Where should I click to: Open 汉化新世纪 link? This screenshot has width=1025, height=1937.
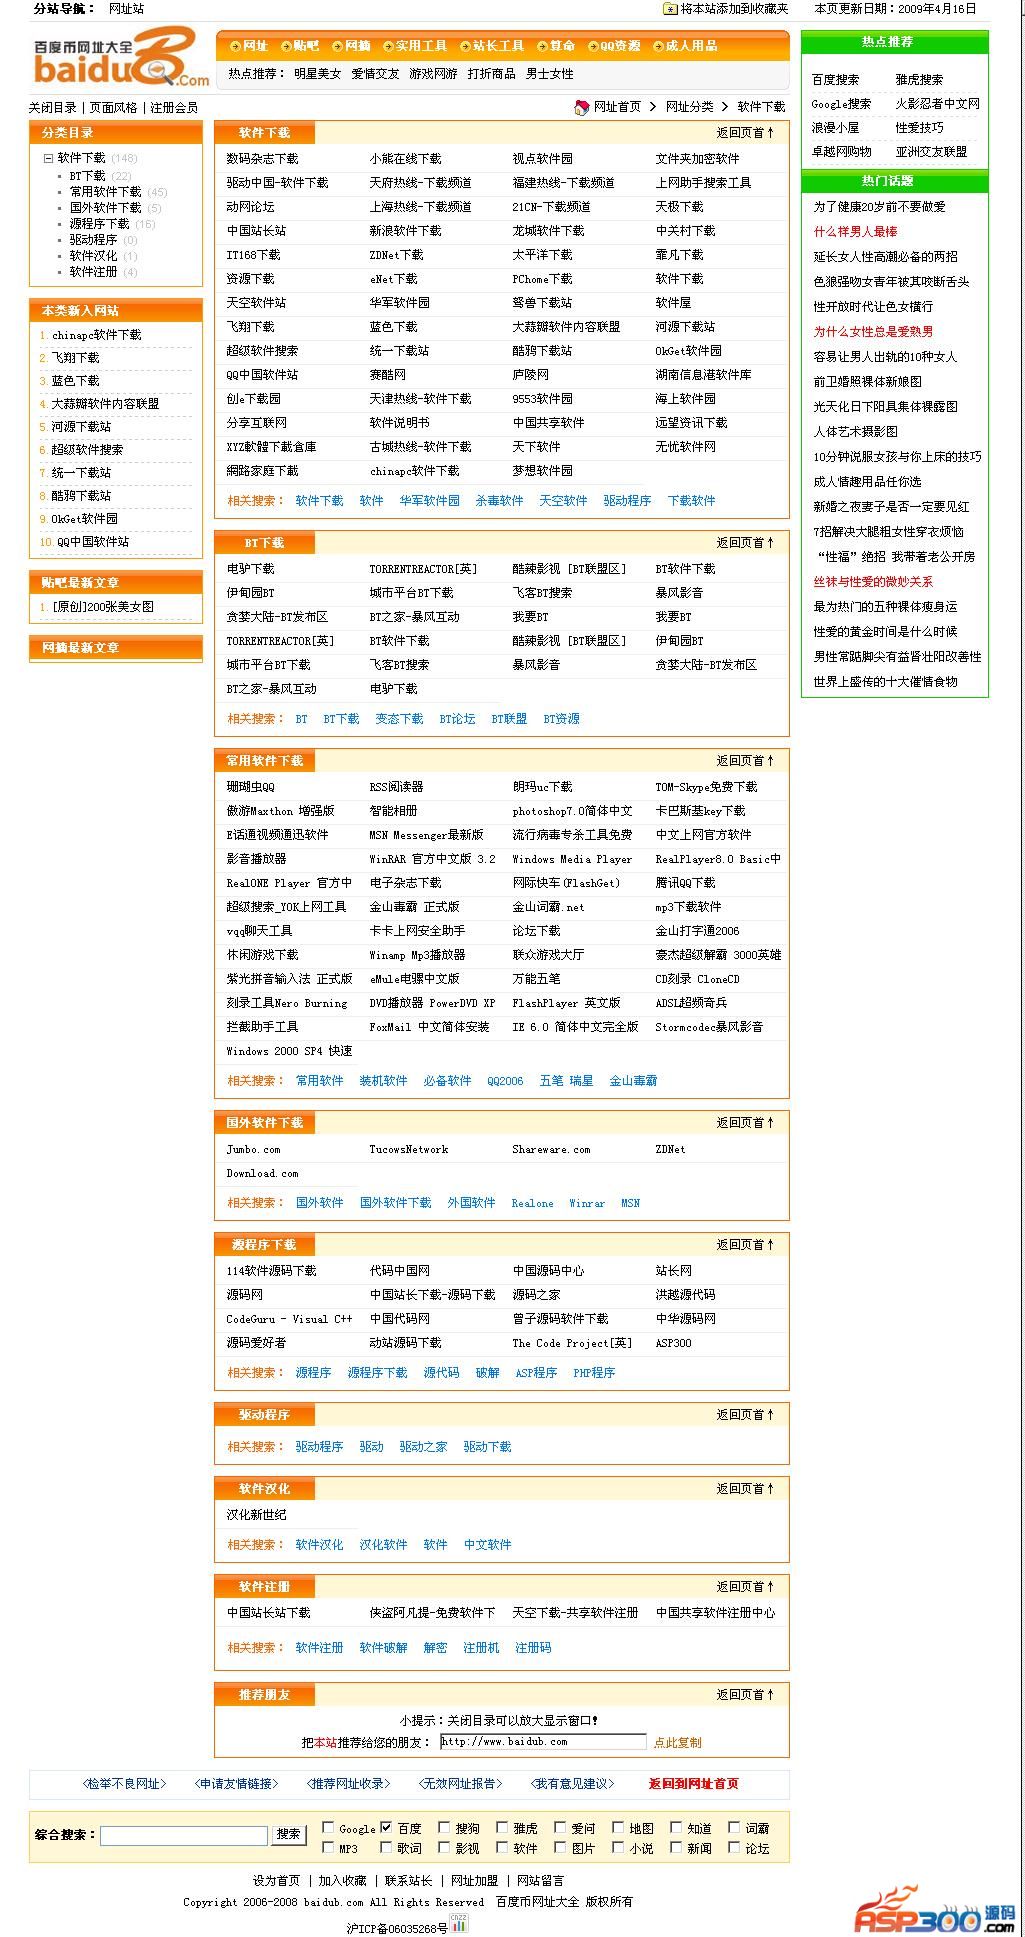[x=256, y=1514]
